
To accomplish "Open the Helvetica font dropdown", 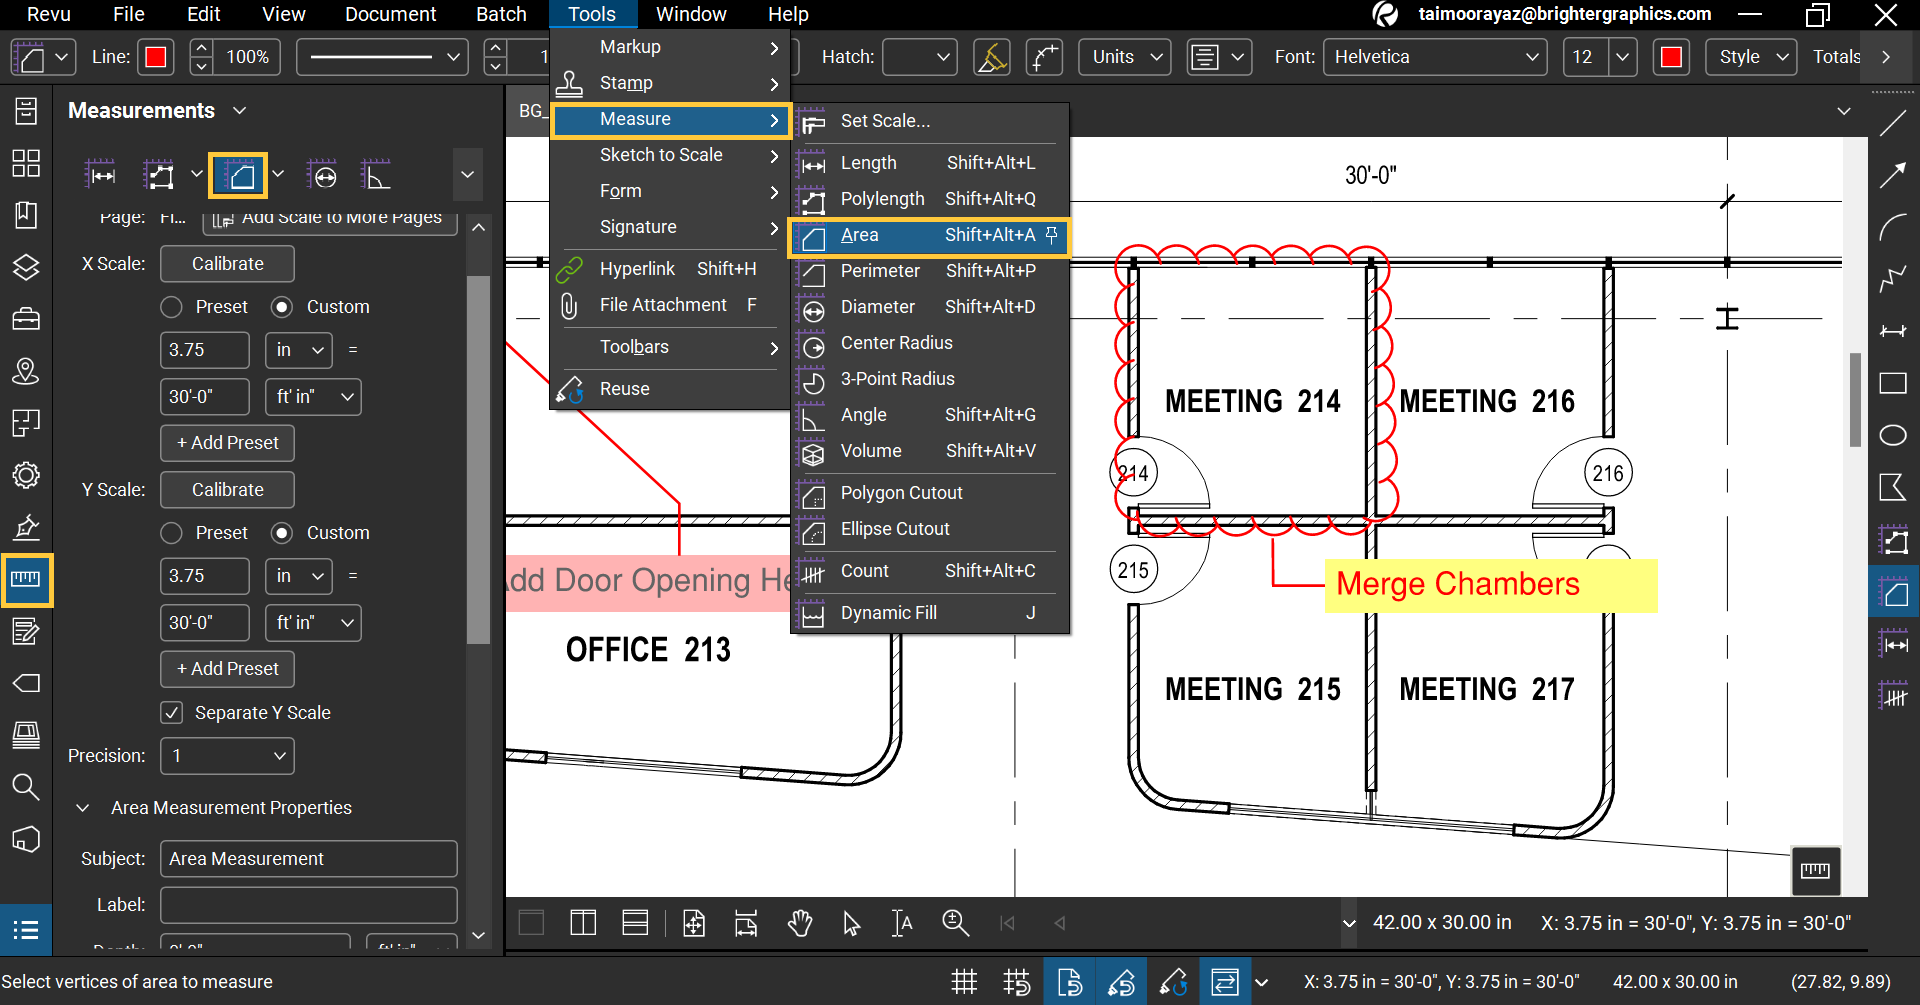I will pos(1435,57).
